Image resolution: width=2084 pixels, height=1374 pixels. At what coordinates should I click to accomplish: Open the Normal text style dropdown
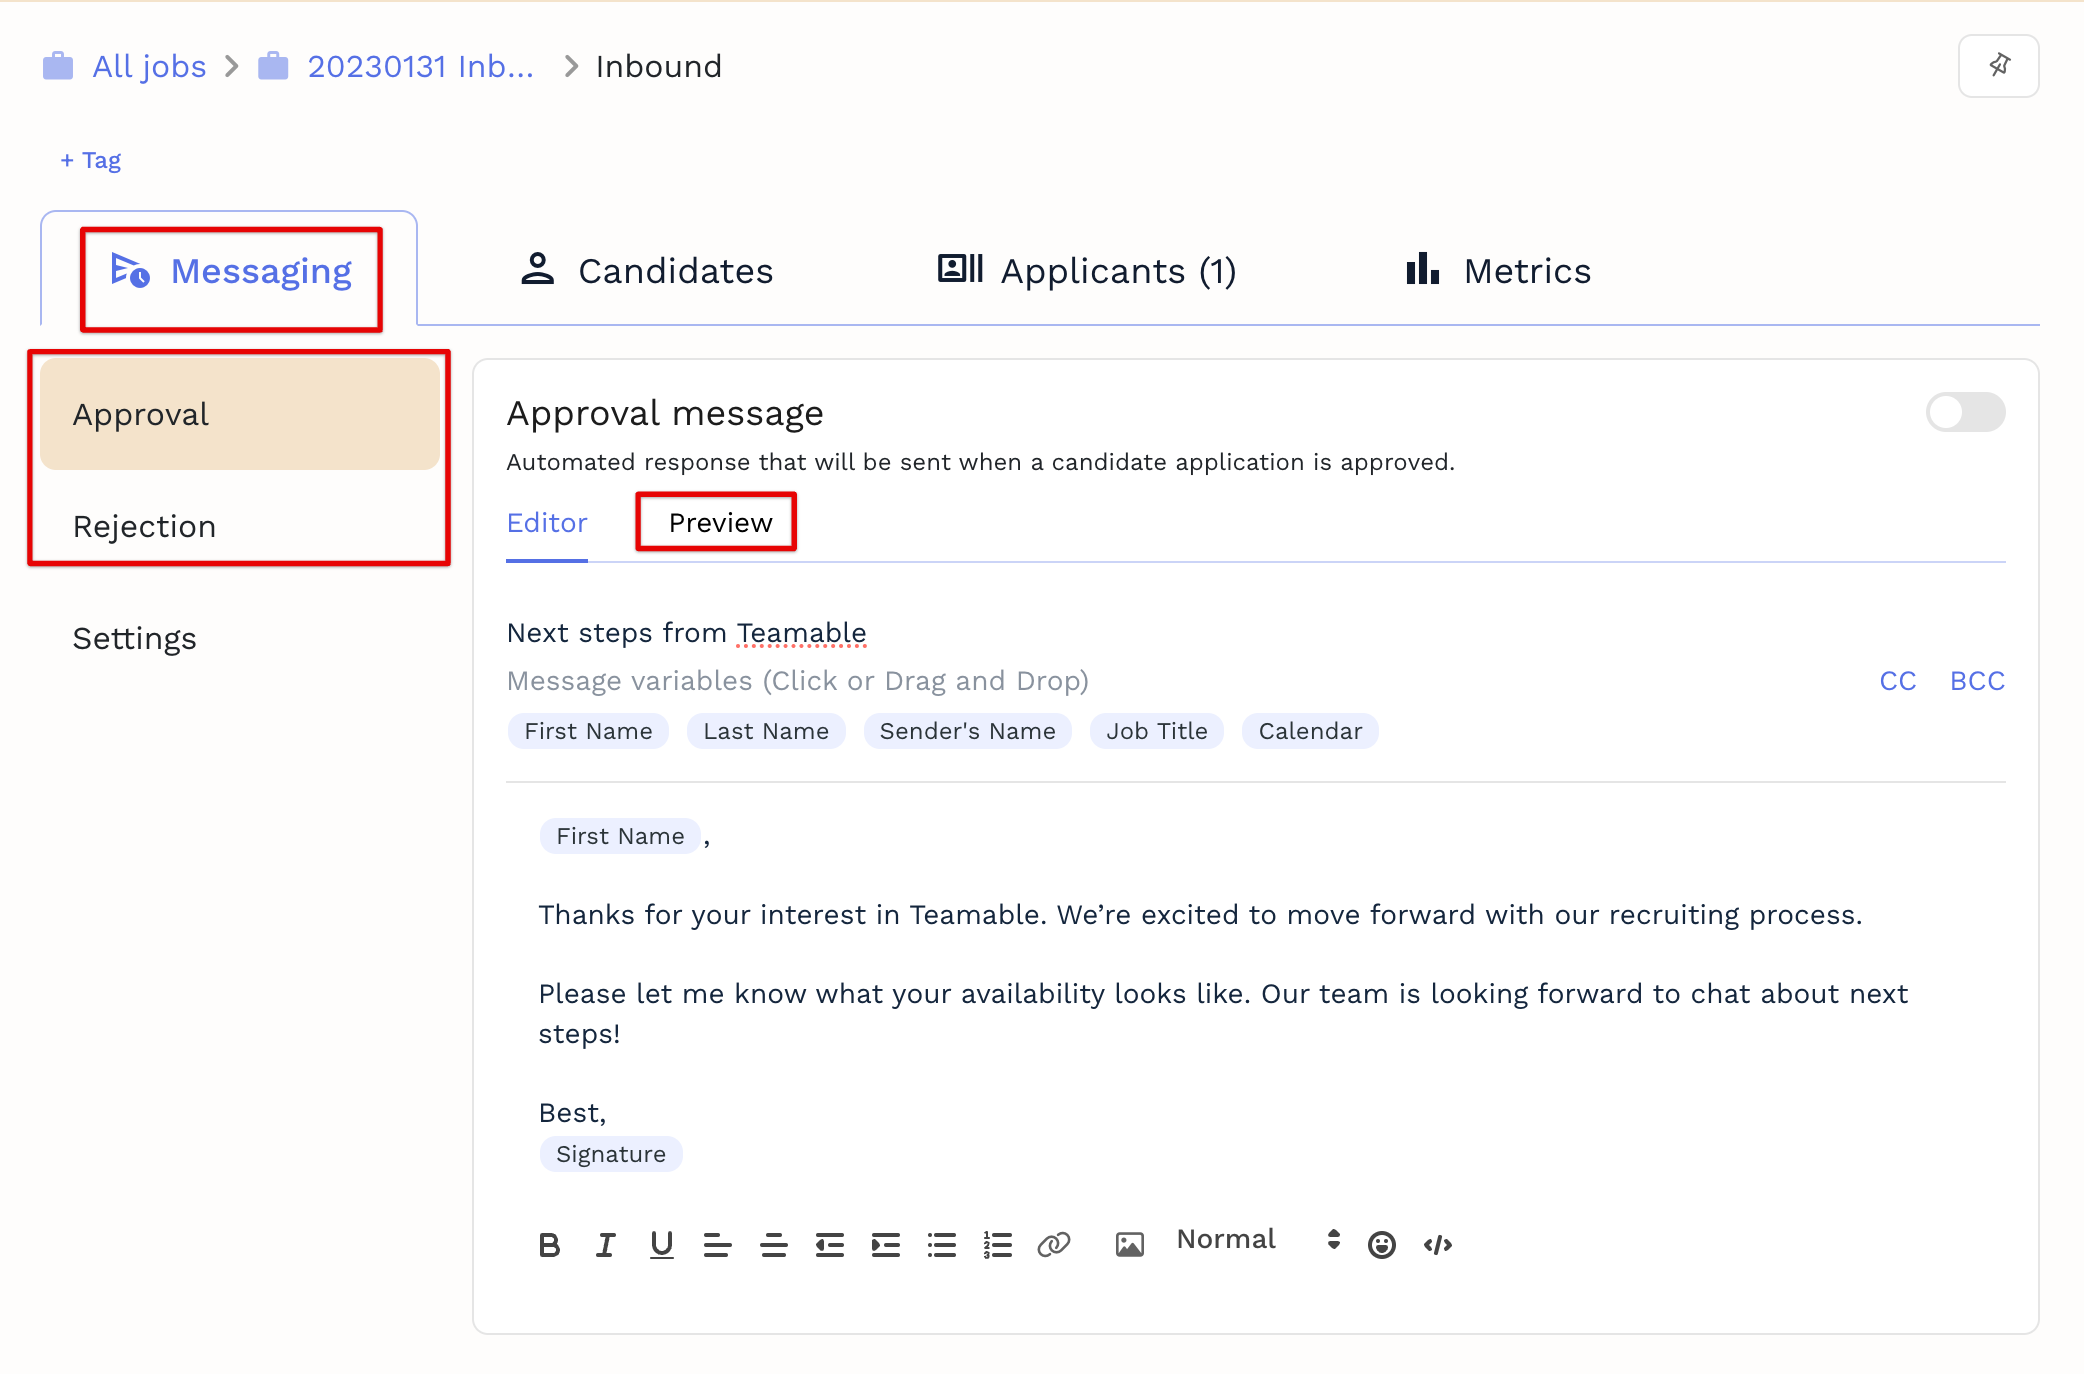click(x=1225, y=1240)
